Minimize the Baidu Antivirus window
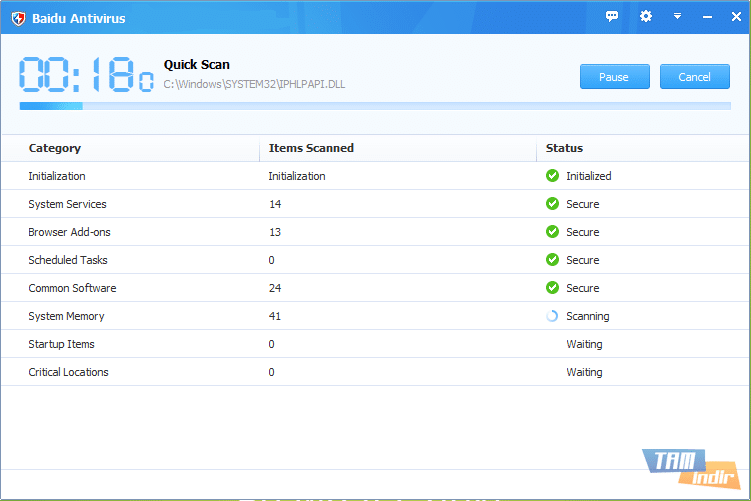Image resolution: width=751 pixels, height=501 pixels. [707, 17]
